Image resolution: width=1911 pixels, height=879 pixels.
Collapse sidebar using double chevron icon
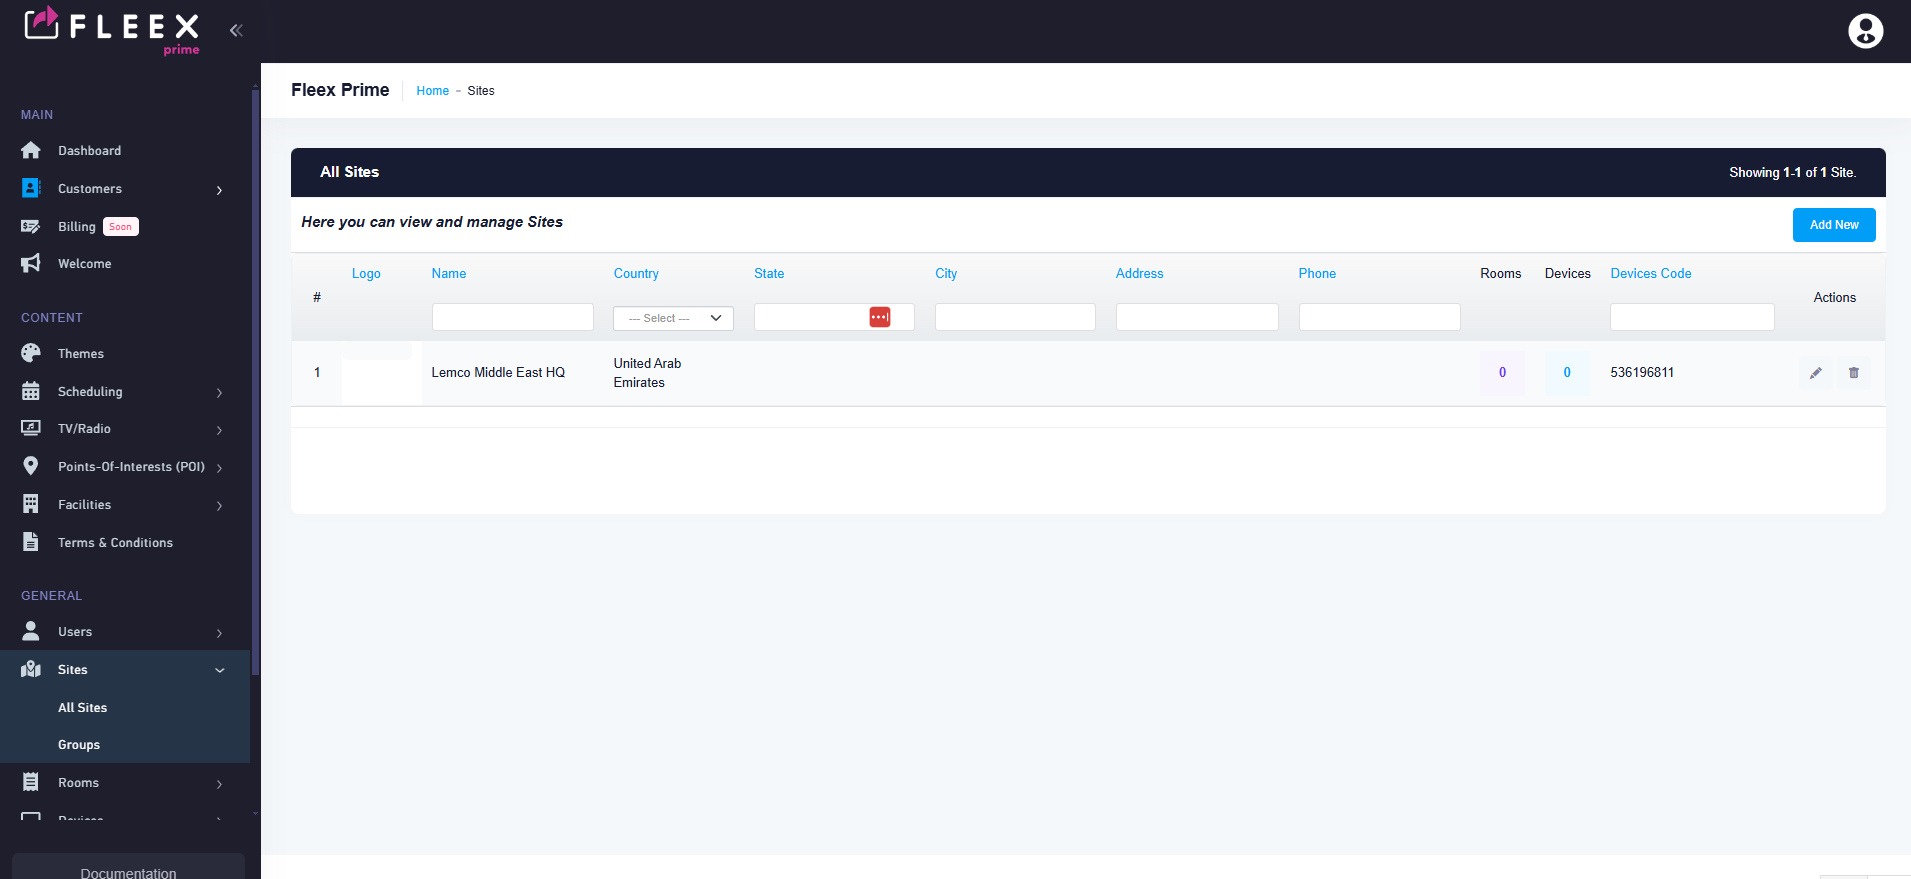236,30
